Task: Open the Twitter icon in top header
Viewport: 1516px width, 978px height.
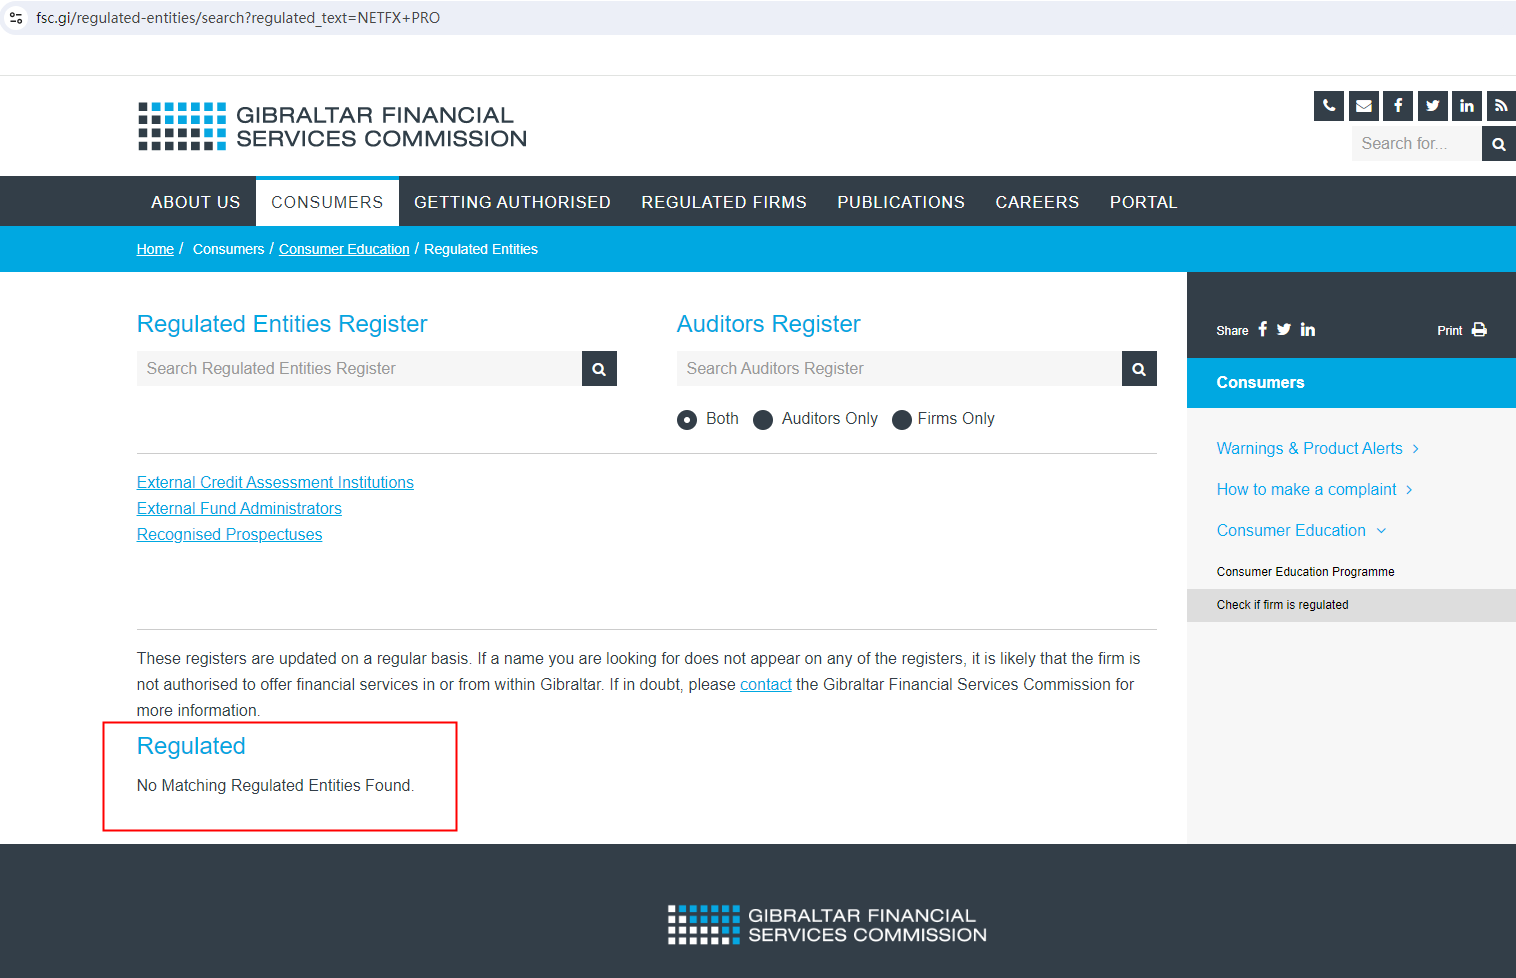Action: (1433, 106)
